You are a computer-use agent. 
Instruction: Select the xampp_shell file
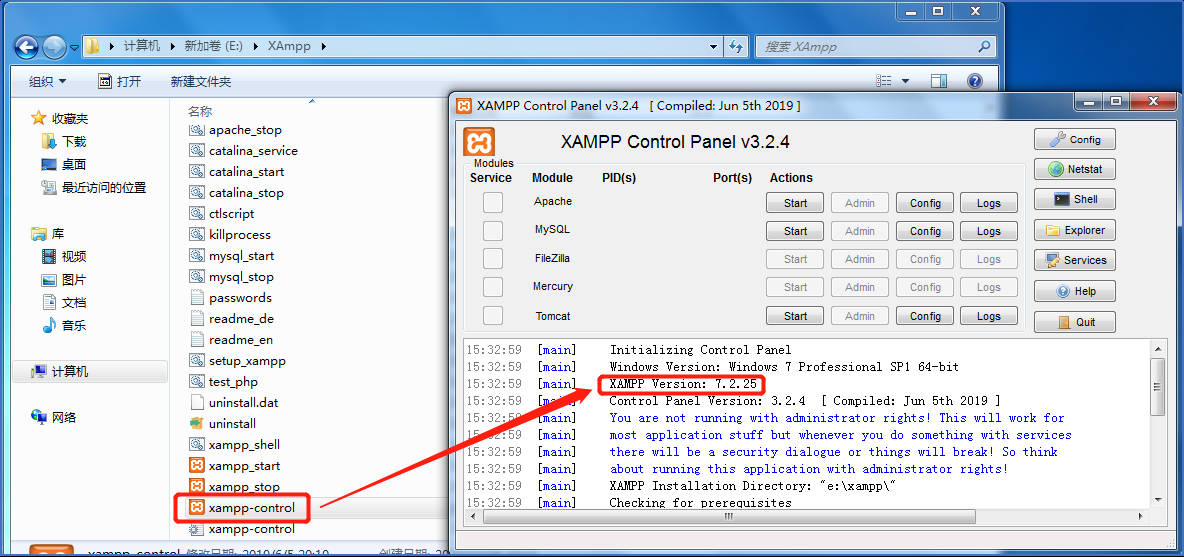pyautogui.click(x=235, y=445)
